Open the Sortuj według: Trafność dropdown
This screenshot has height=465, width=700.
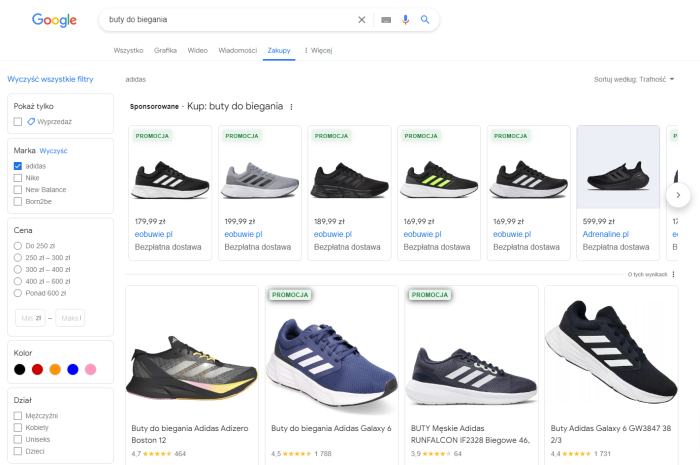pos(633,79)
